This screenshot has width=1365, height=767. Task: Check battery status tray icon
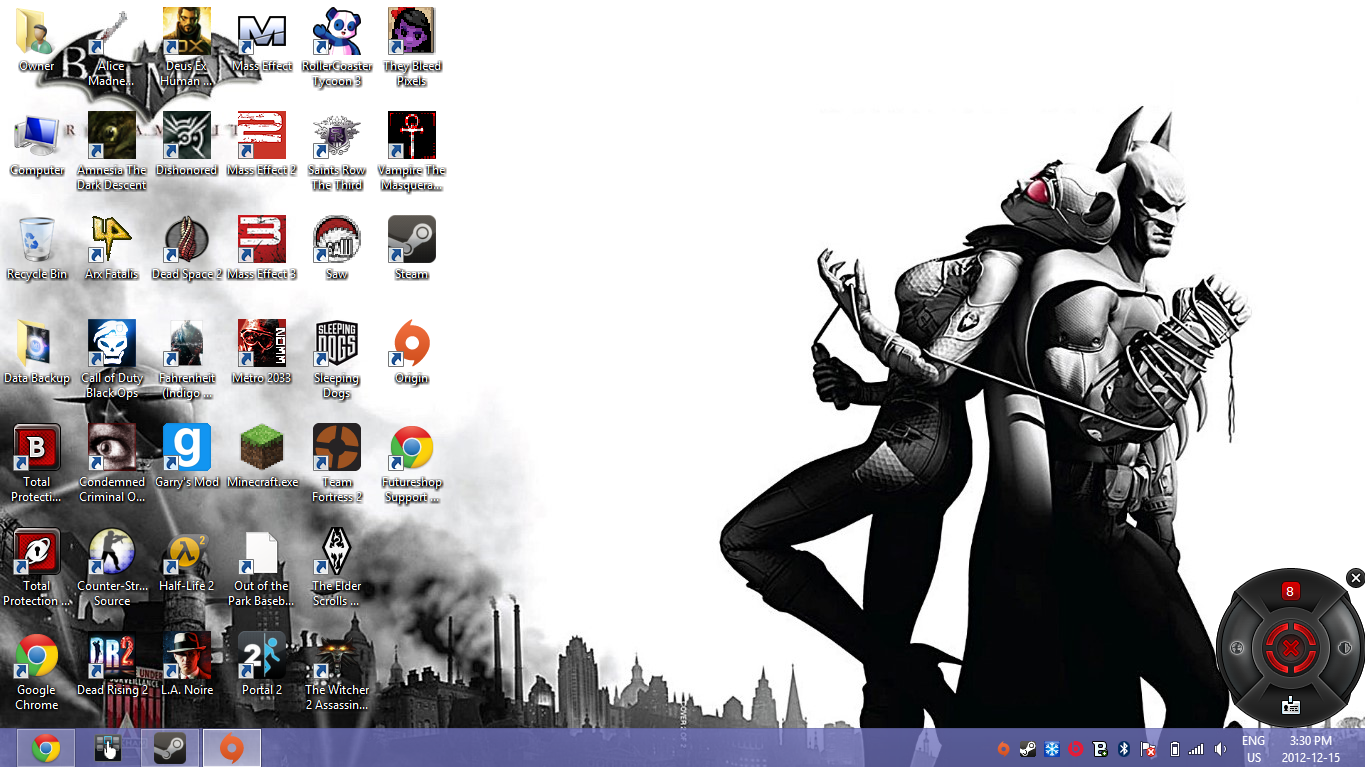pyautogui.click(x=1175, y=748)
